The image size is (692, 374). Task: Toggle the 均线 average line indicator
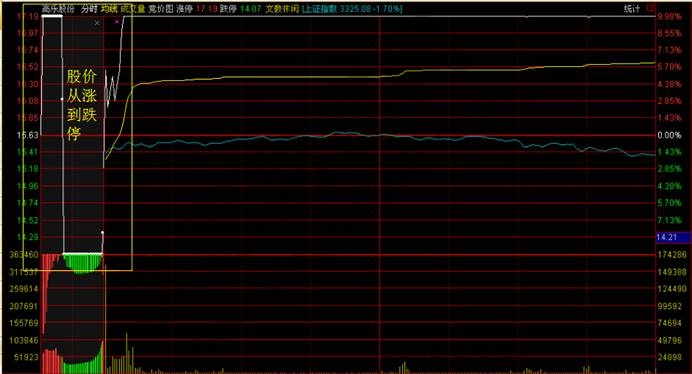pyautogui.click(x=109, y=8)
